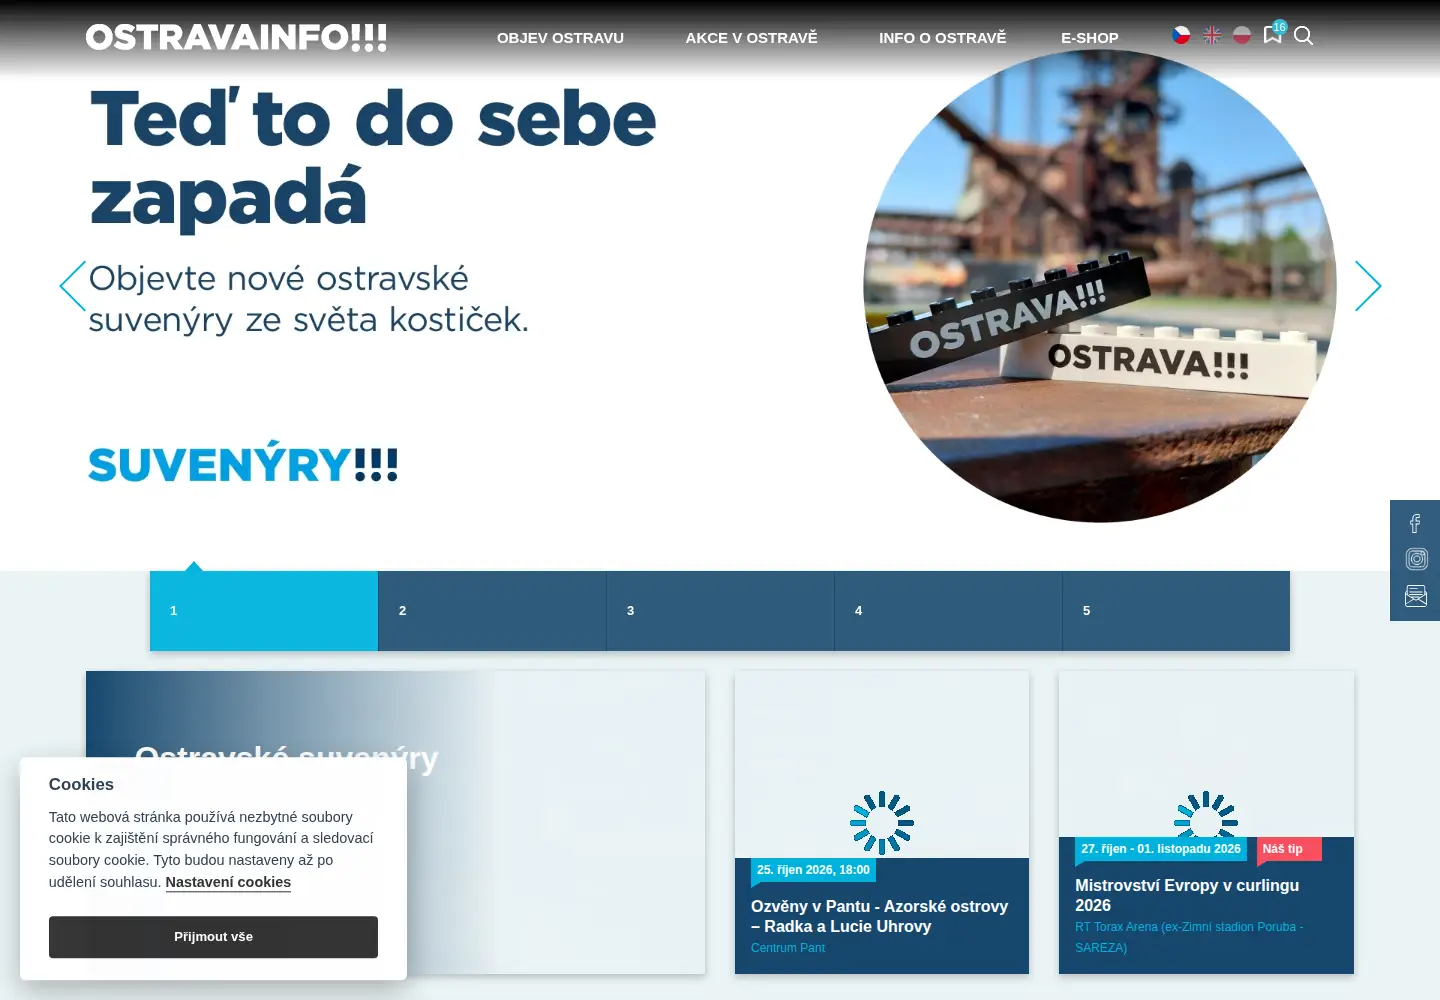Click the 27. říjen - 01. listopadu 2026 label
1440x1000 pixels.
point(1161,849)
